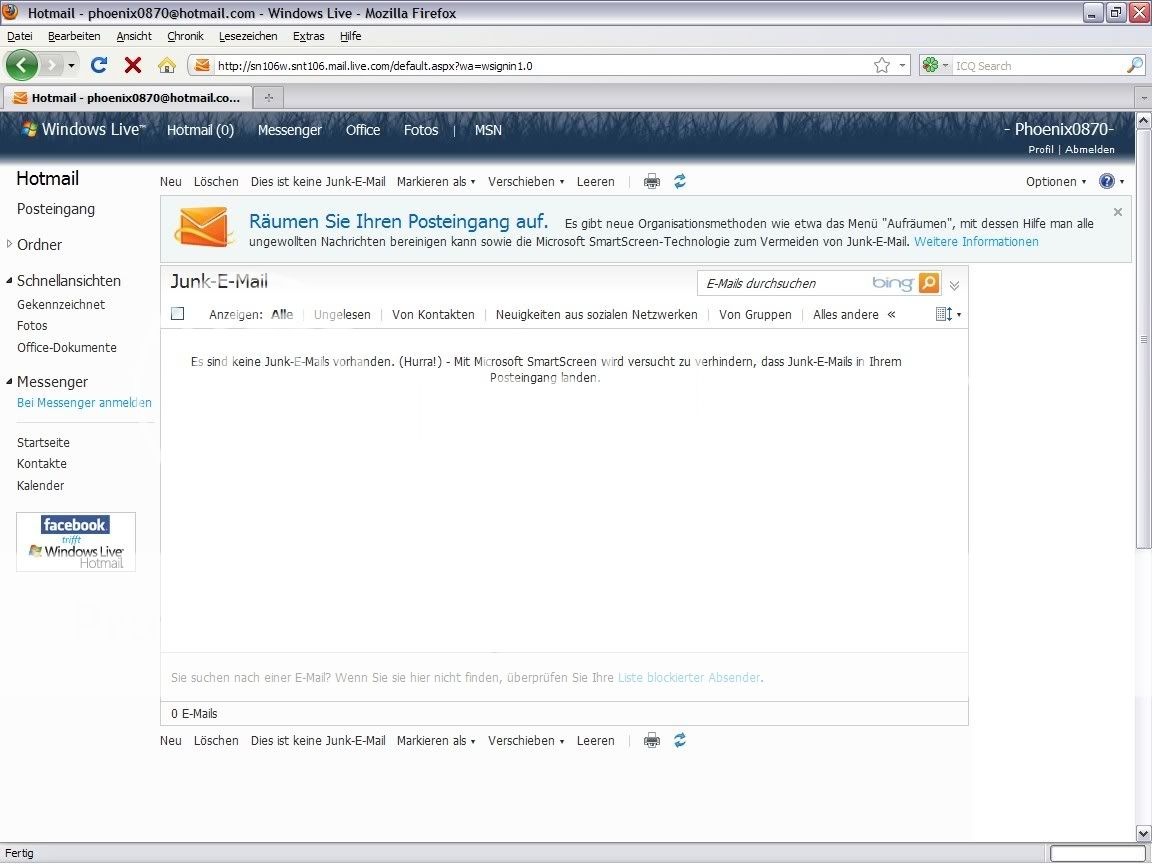
Task: Click the bookmark star in address bar
Action: click(x=881, y=65)
